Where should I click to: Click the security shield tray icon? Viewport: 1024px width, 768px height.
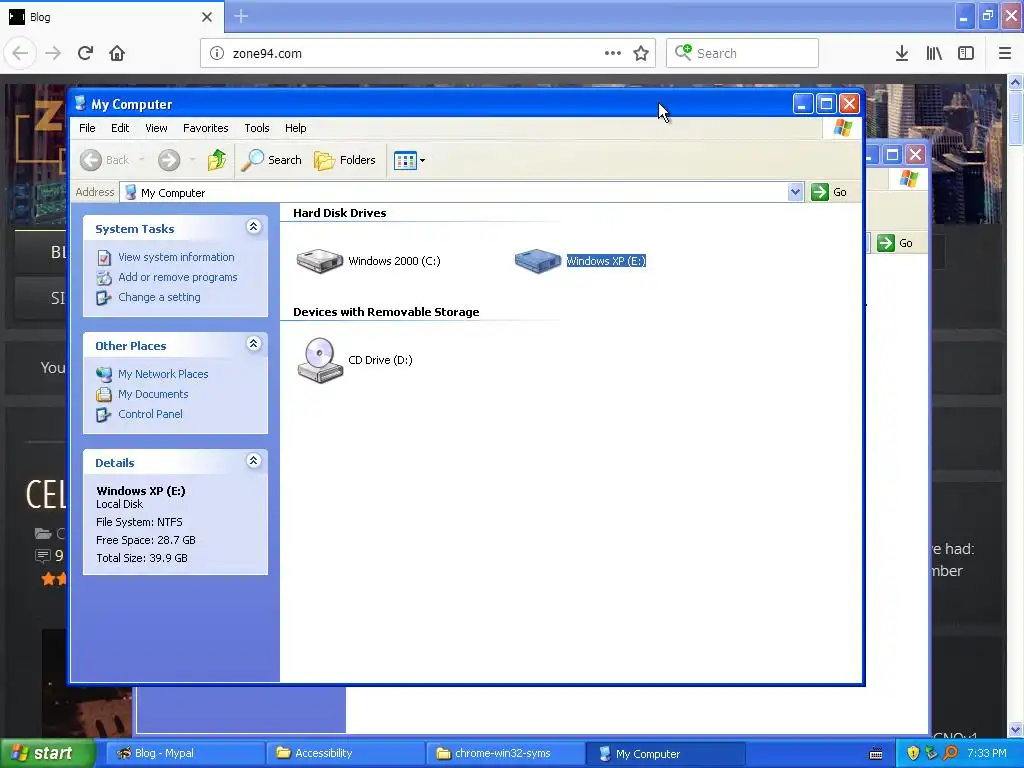912,754
